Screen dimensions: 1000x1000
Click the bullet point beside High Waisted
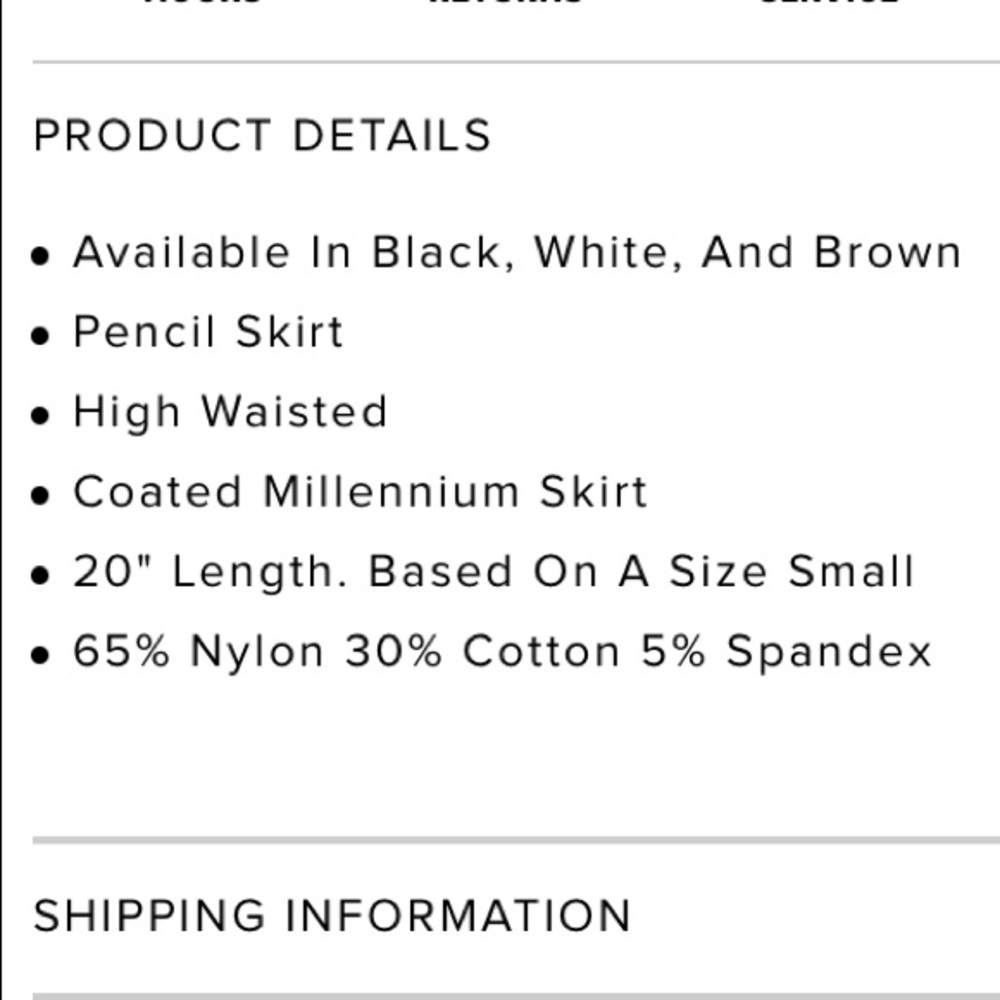pyautogui.click(x=40, y=416)
